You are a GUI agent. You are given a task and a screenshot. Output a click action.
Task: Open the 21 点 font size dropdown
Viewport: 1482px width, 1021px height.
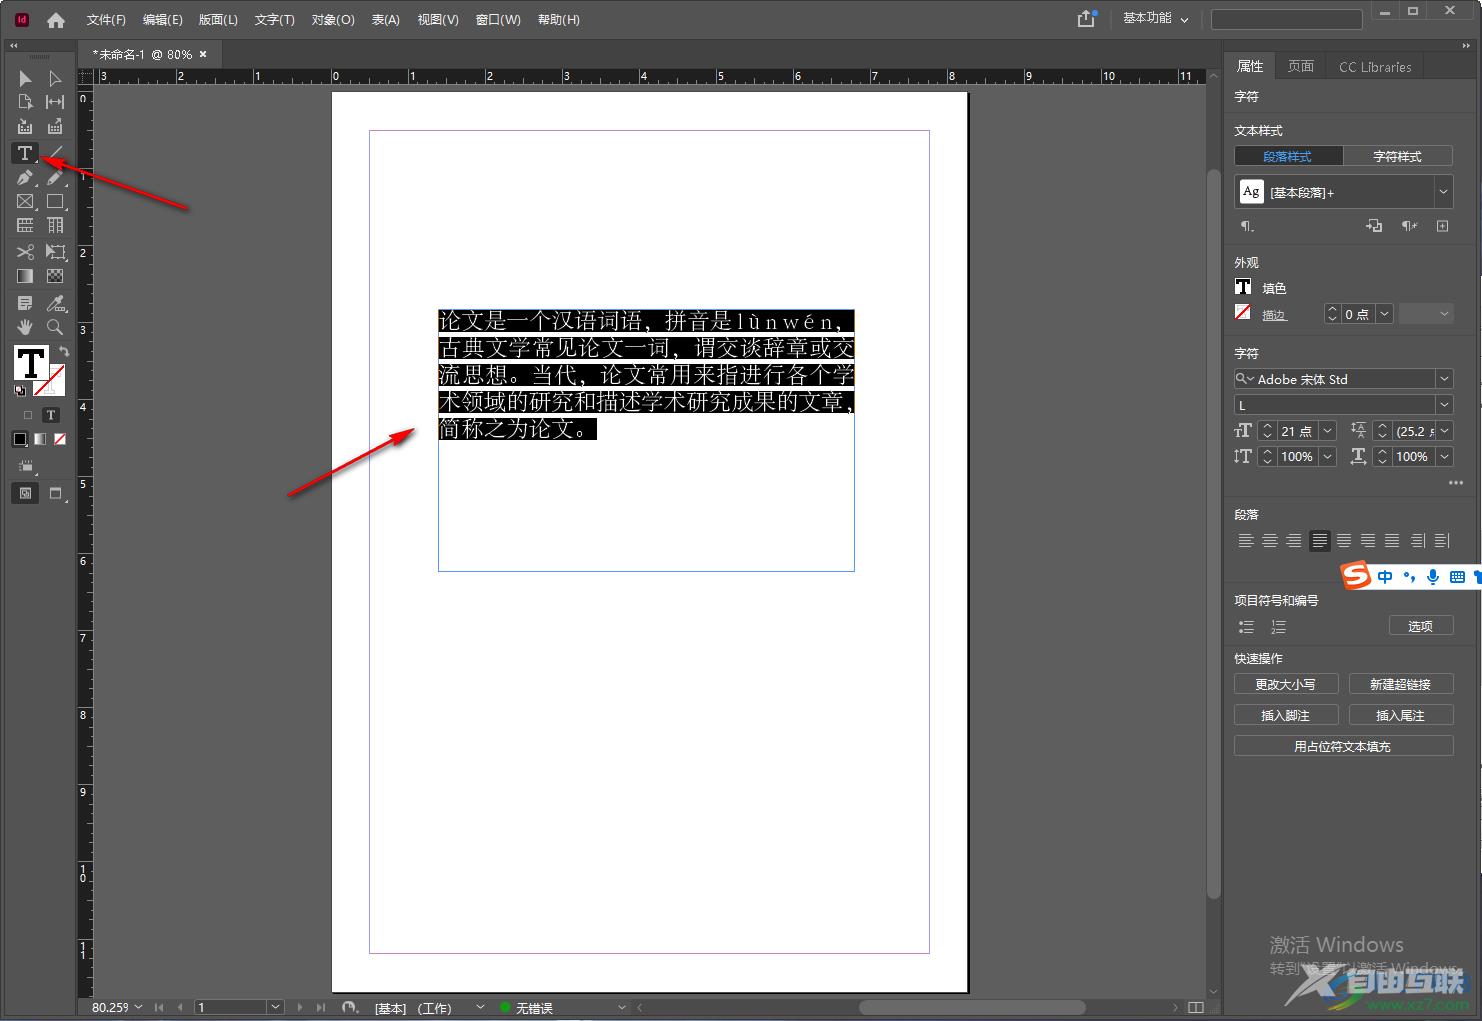(1328, 431)
